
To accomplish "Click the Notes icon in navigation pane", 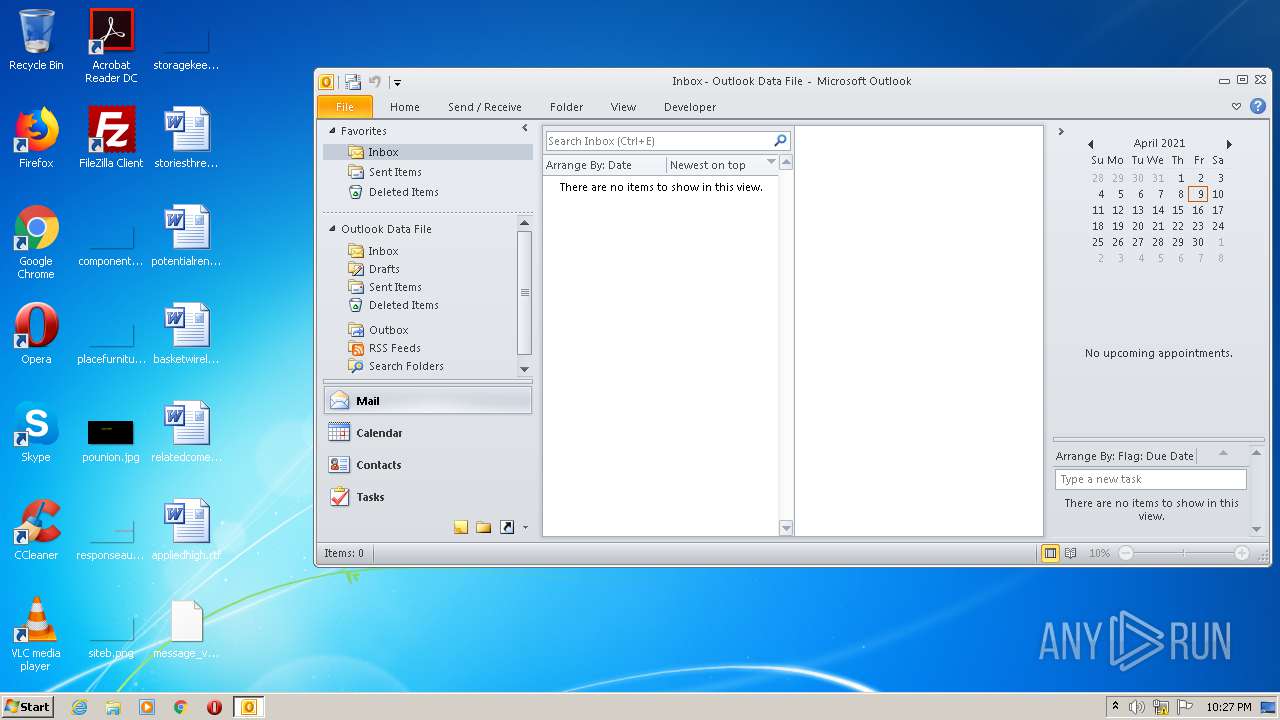I will click(461, 527).
